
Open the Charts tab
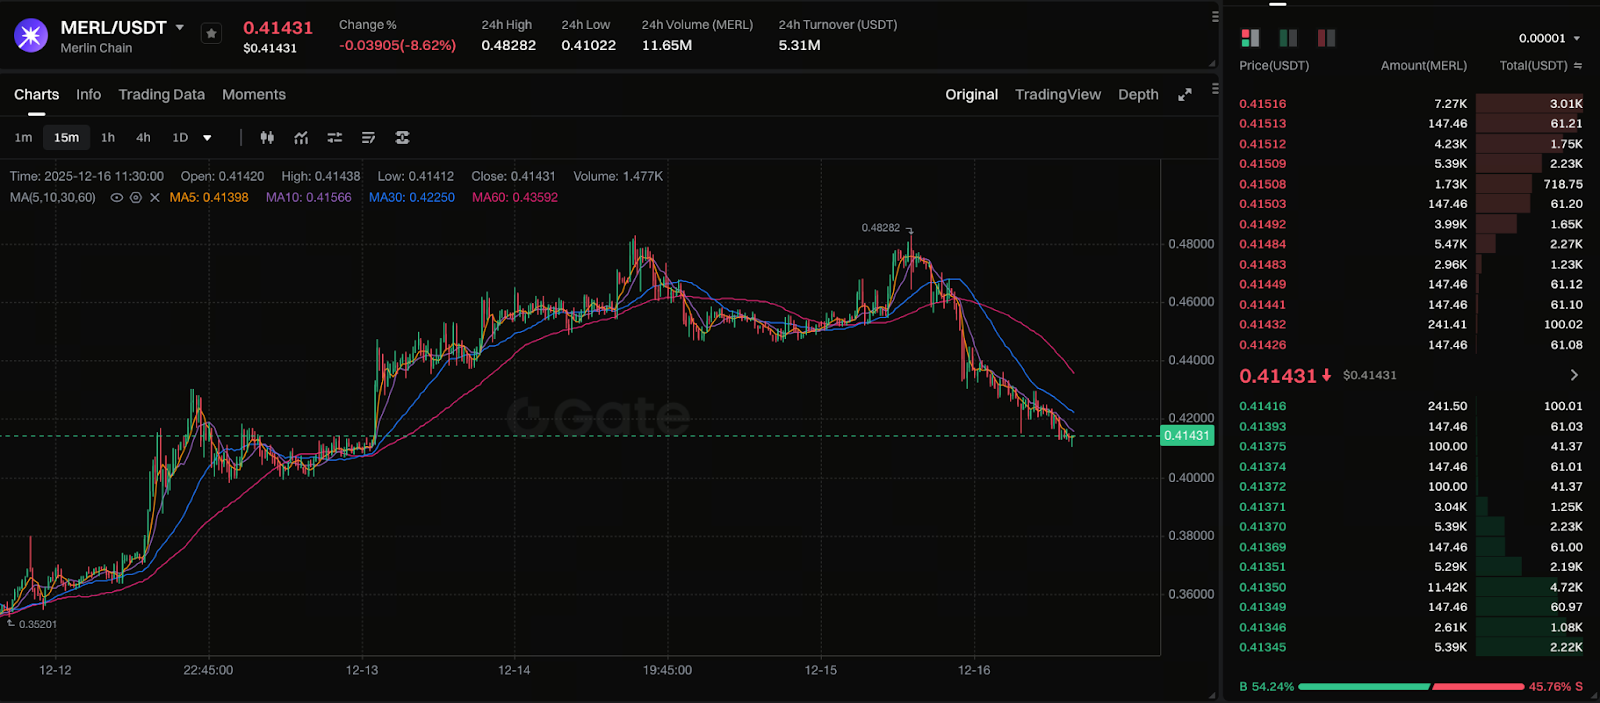click(x=37, y=95)
